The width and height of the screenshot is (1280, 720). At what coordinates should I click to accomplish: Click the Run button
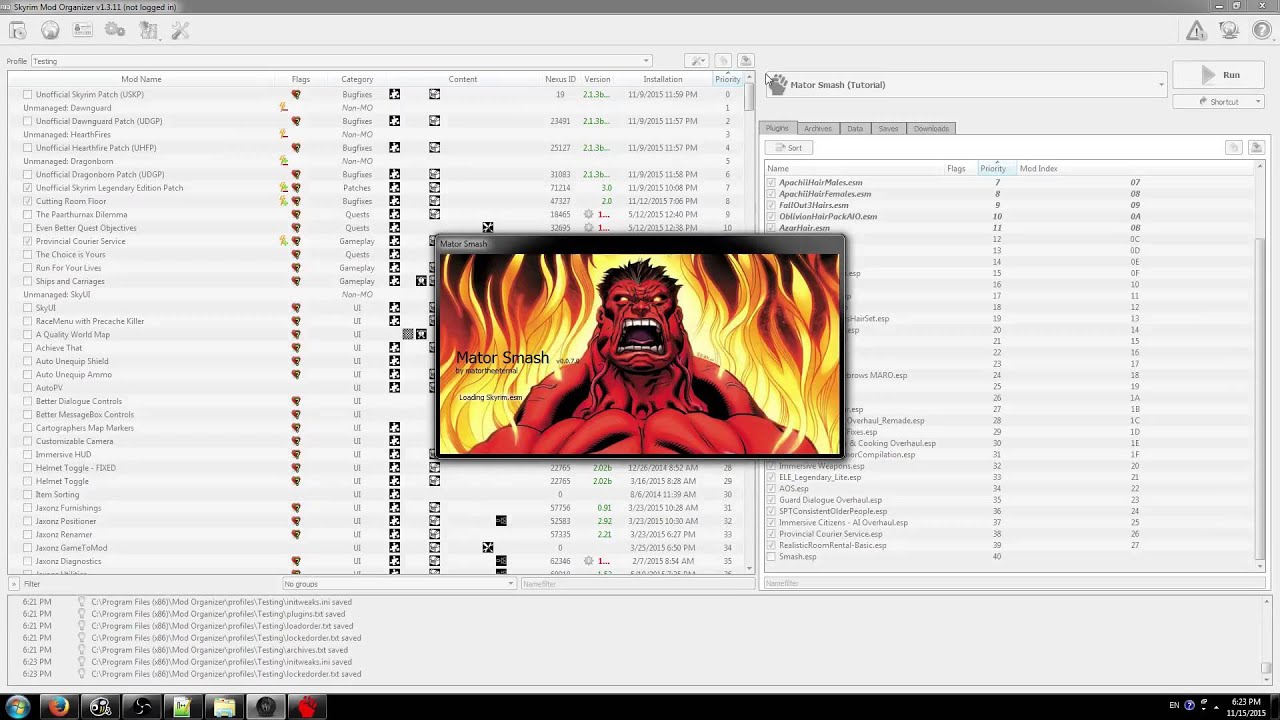pyautogui.click(x=1219, y=75)
